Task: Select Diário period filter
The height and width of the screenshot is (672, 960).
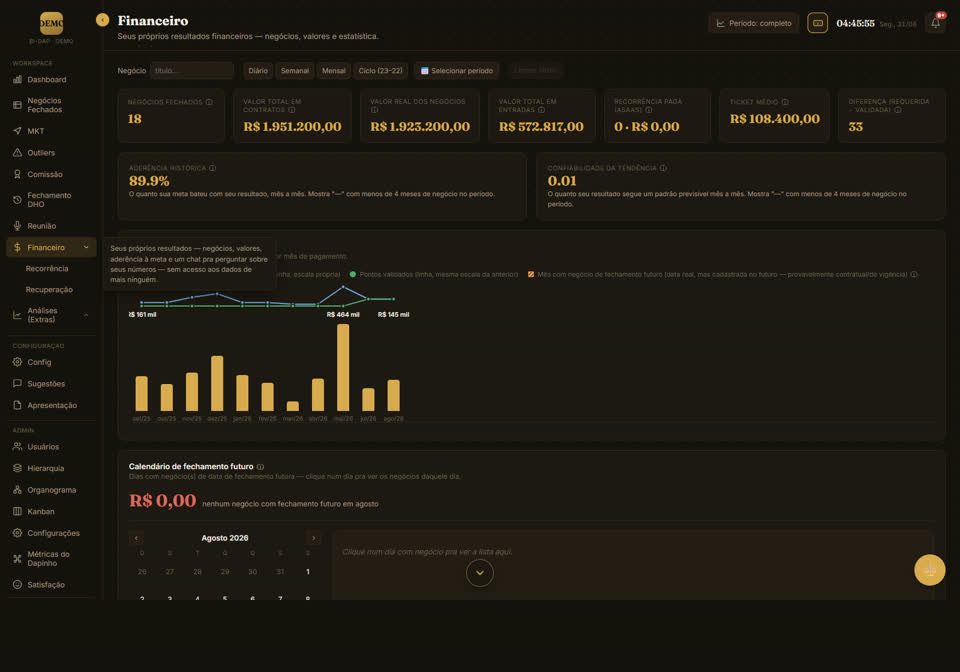Action: coord(258,70)
